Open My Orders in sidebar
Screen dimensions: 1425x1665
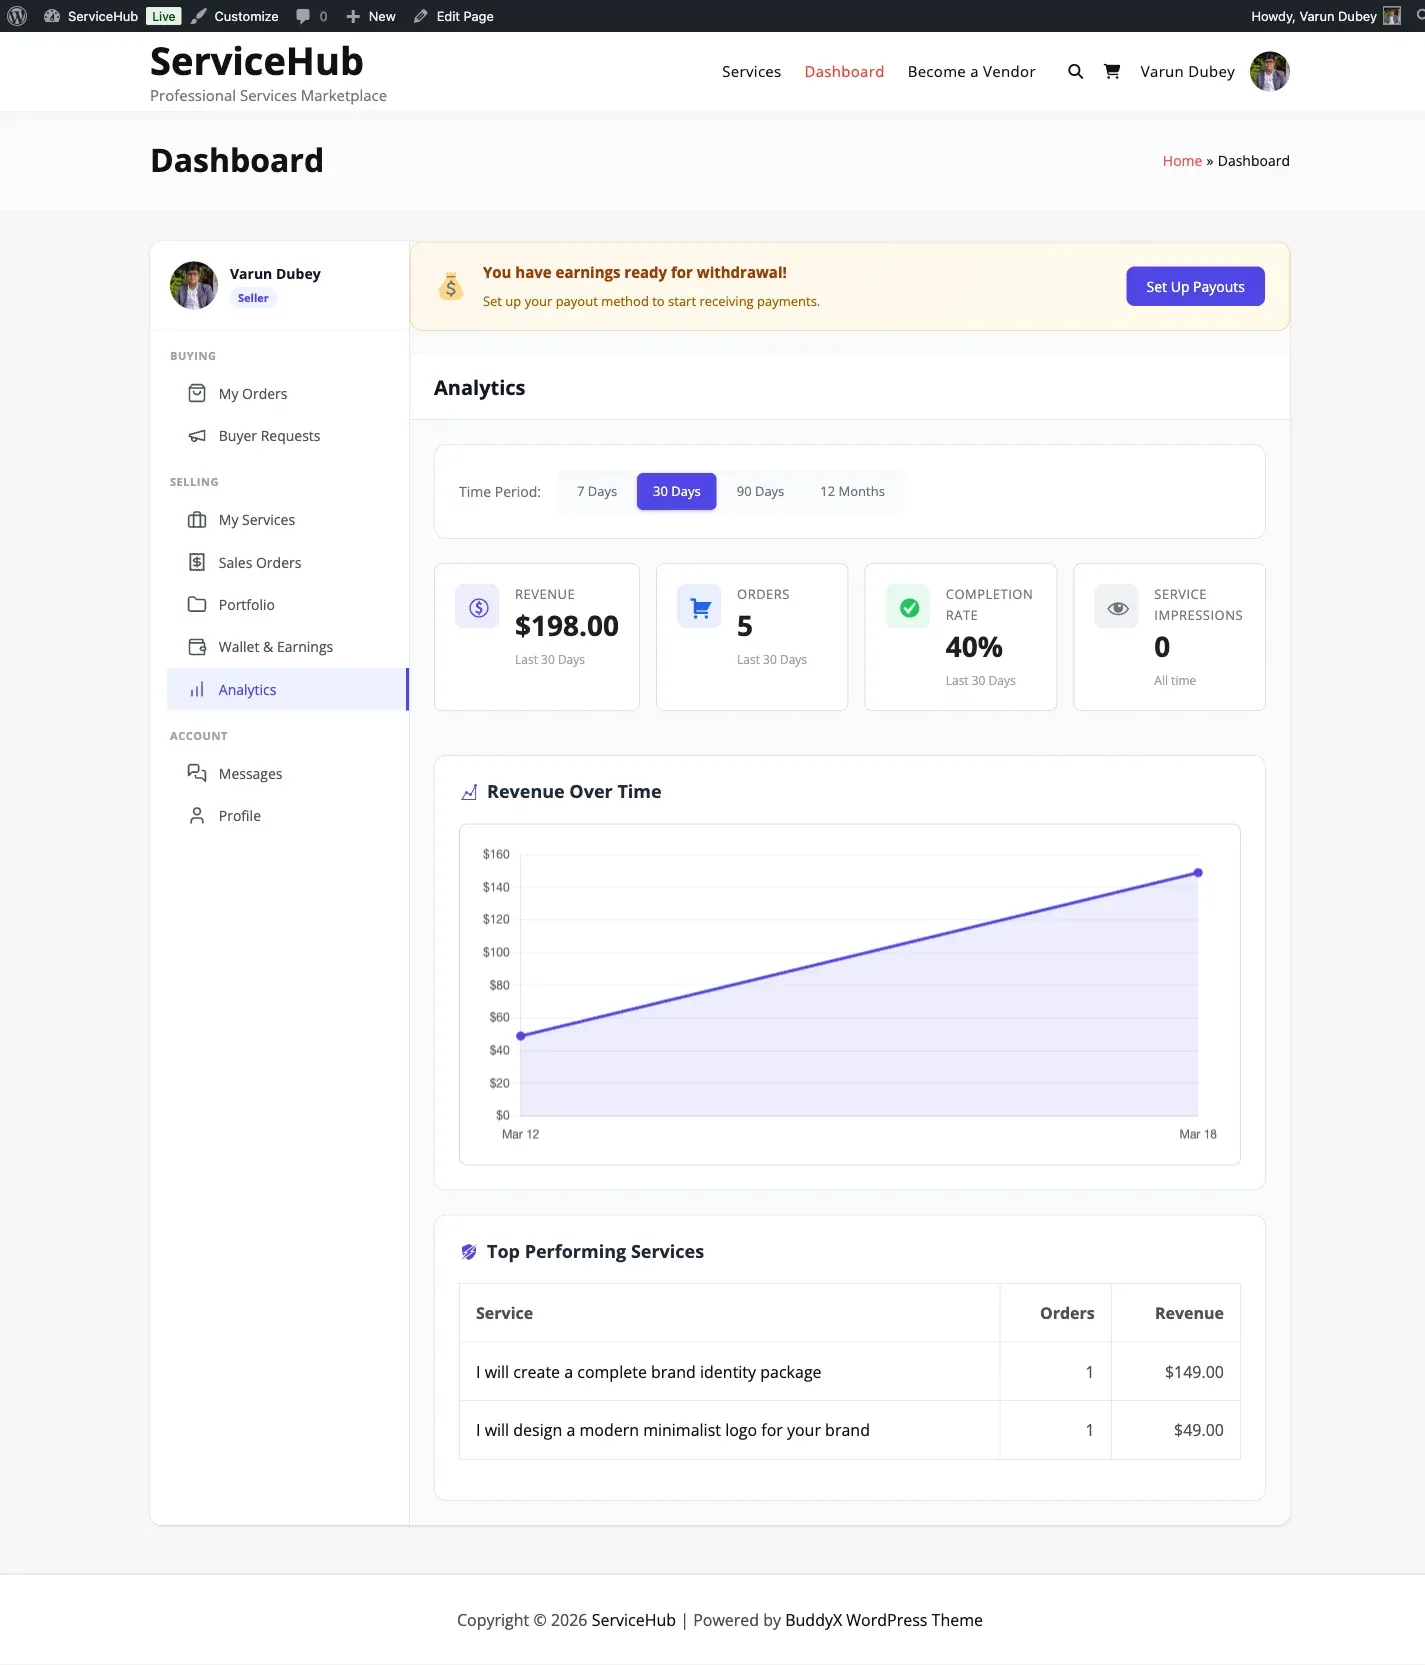pyautogui.click(x=288, y=394)
